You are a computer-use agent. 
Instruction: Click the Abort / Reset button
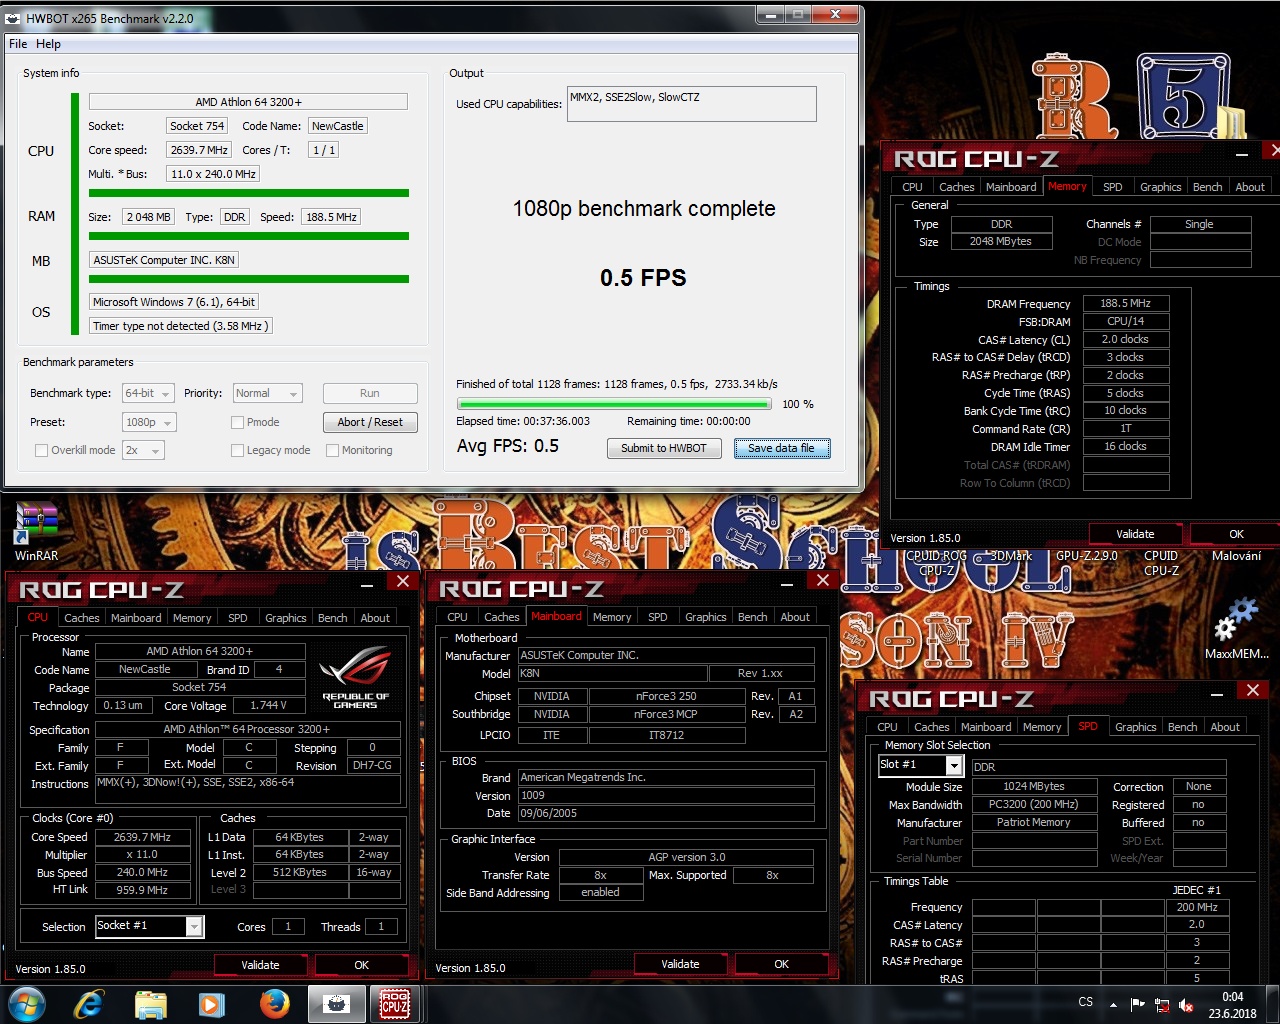pos(370,422)
